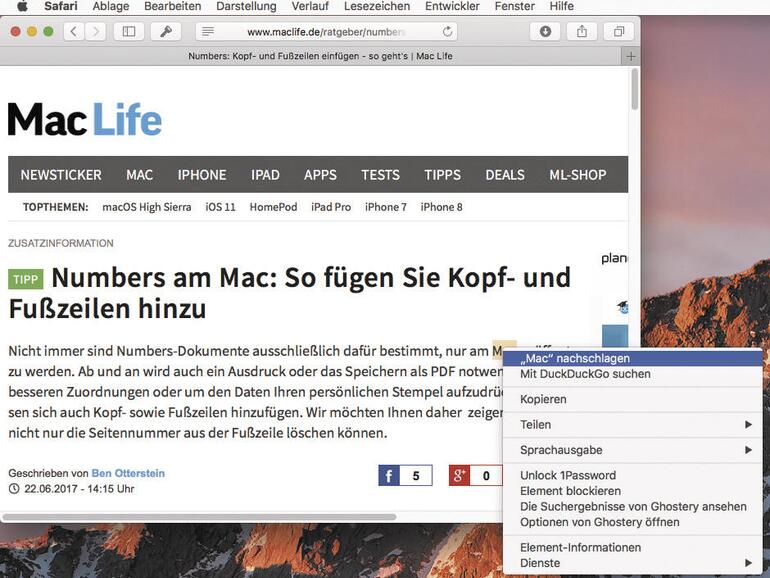This screenshot has width=770, height=578.
Task: Open the Safari menu
Action: pyautogui.click(x=60, y=6)
